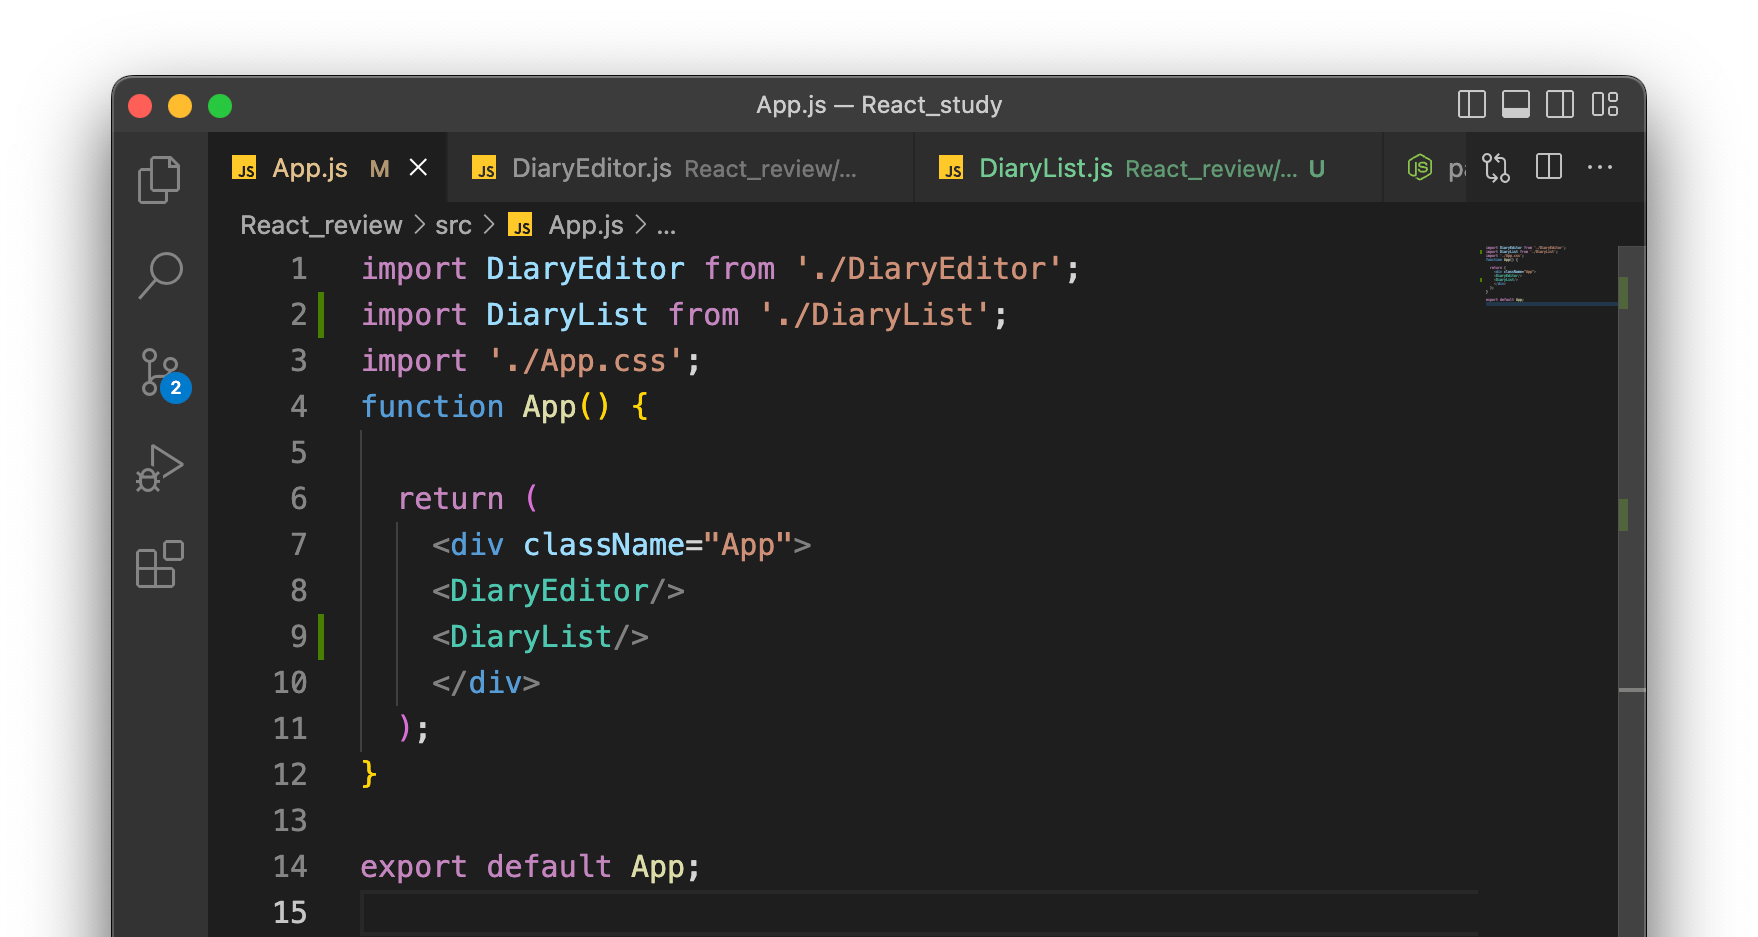The width and height of the screenshot is (1758, 937).
Task: Click React_review in the breadcrumb
Action: point(321,225)
